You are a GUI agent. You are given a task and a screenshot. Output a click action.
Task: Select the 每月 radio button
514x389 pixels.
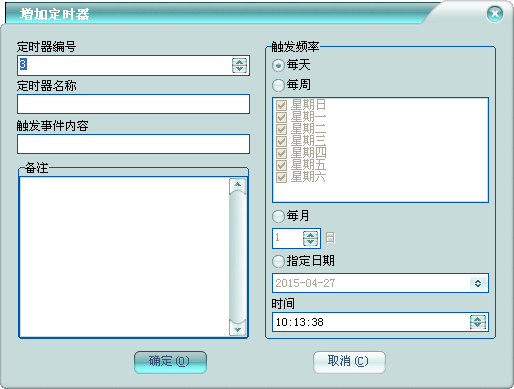(278, 216)
